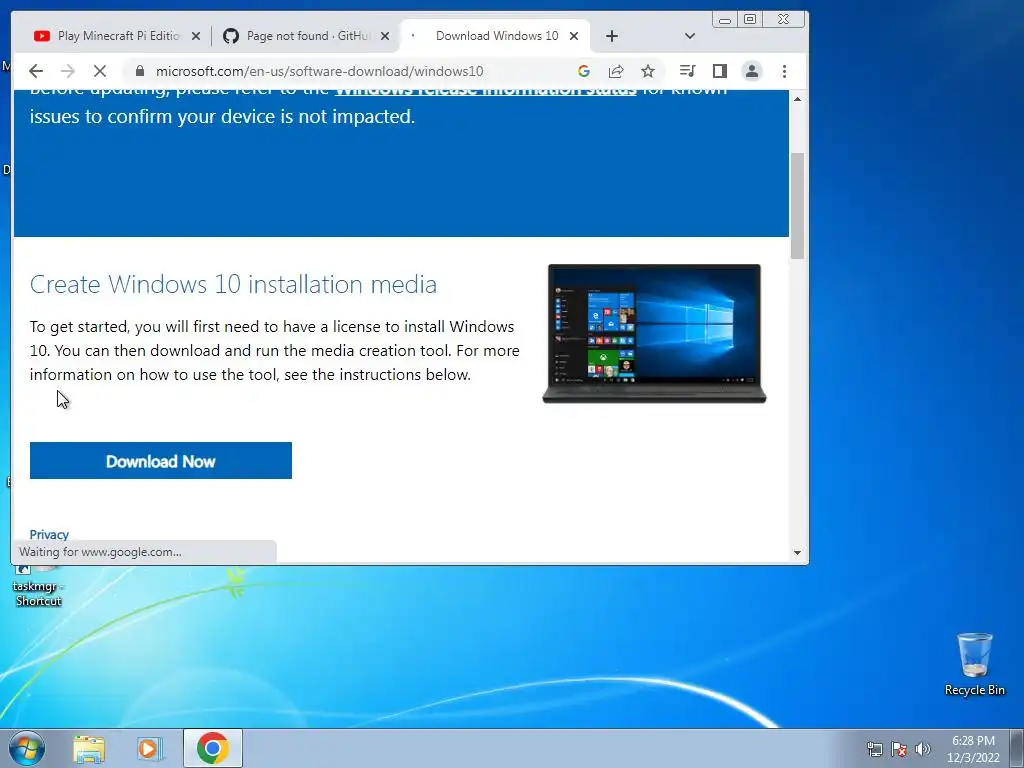Screen dimensions: 1024x768
Task: Click the scroll down arrow
Action: pyautogui.click(x=797, y=552)
